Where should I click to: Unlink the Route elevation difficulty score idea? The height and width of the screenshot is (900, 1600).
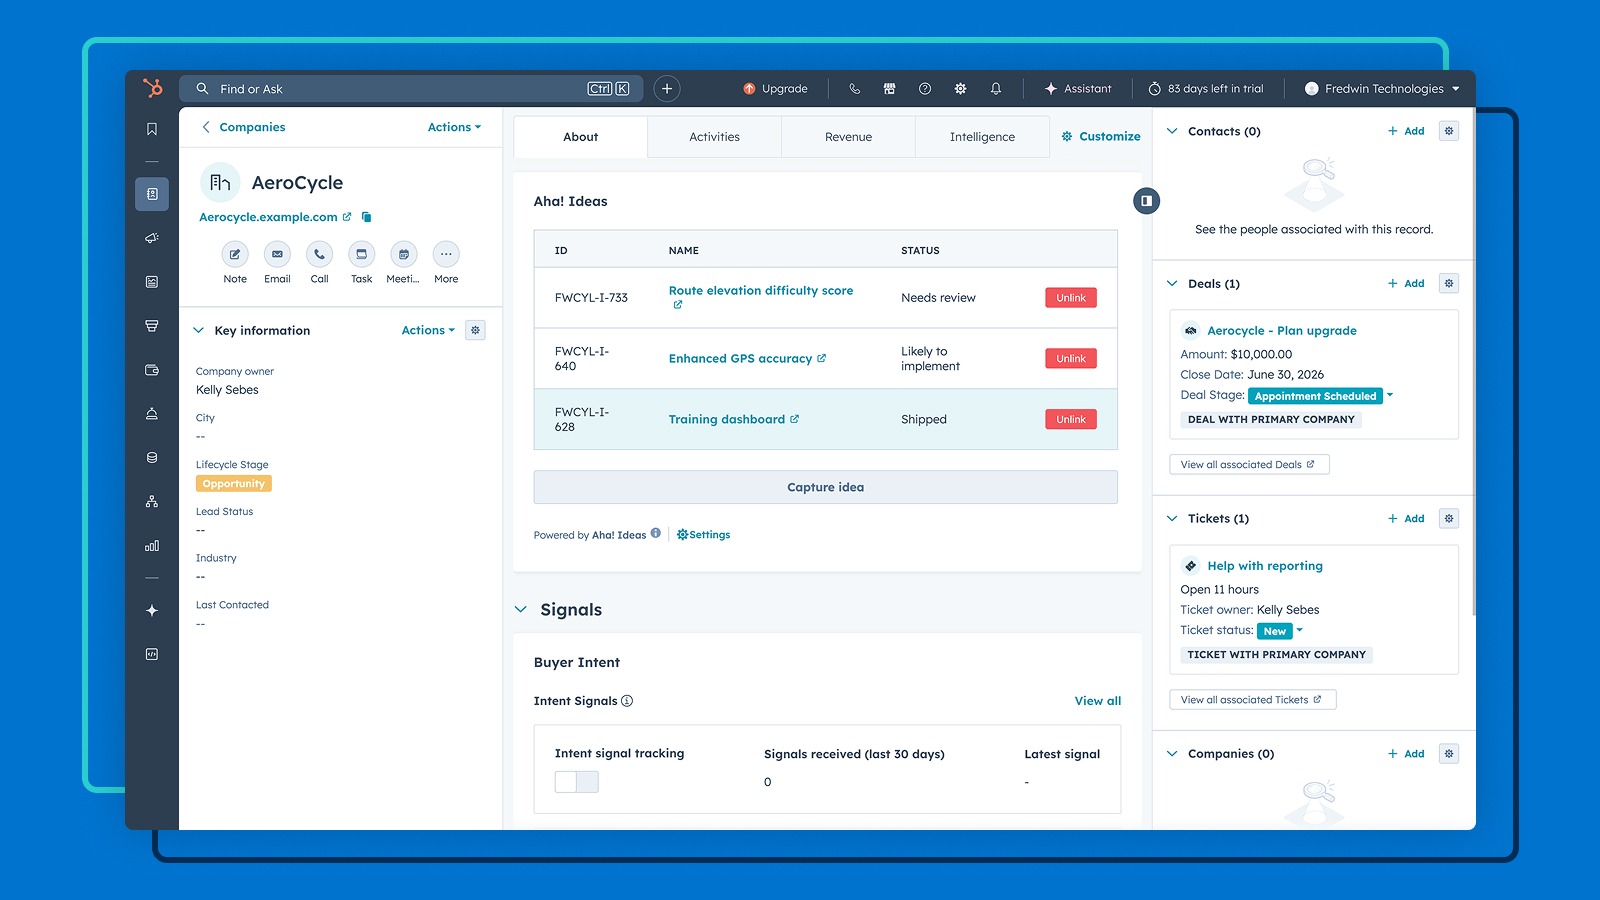click(x=1071, y=298)
